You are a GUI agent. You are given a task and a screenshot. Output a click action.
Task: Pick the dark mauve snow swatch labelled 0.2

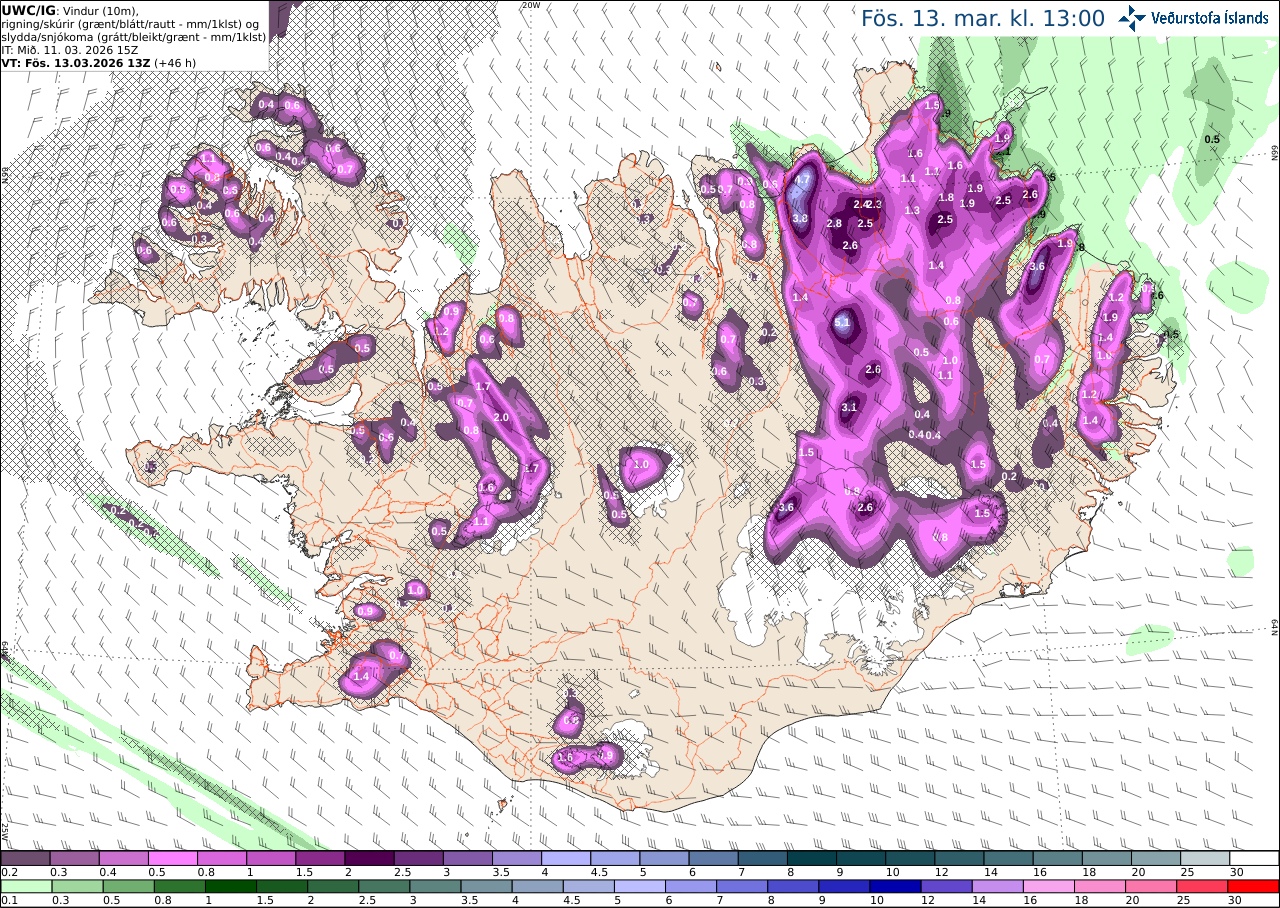25,858
